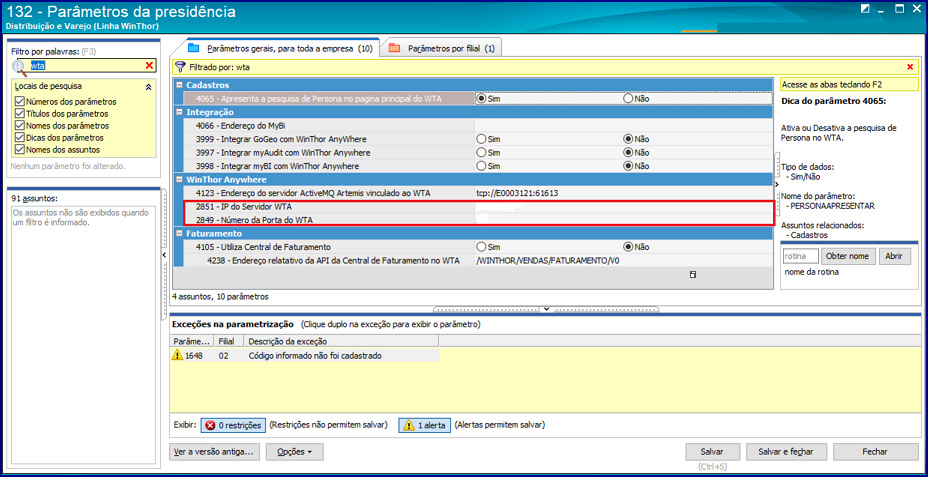Click the Salvar button

click(712, 452)
